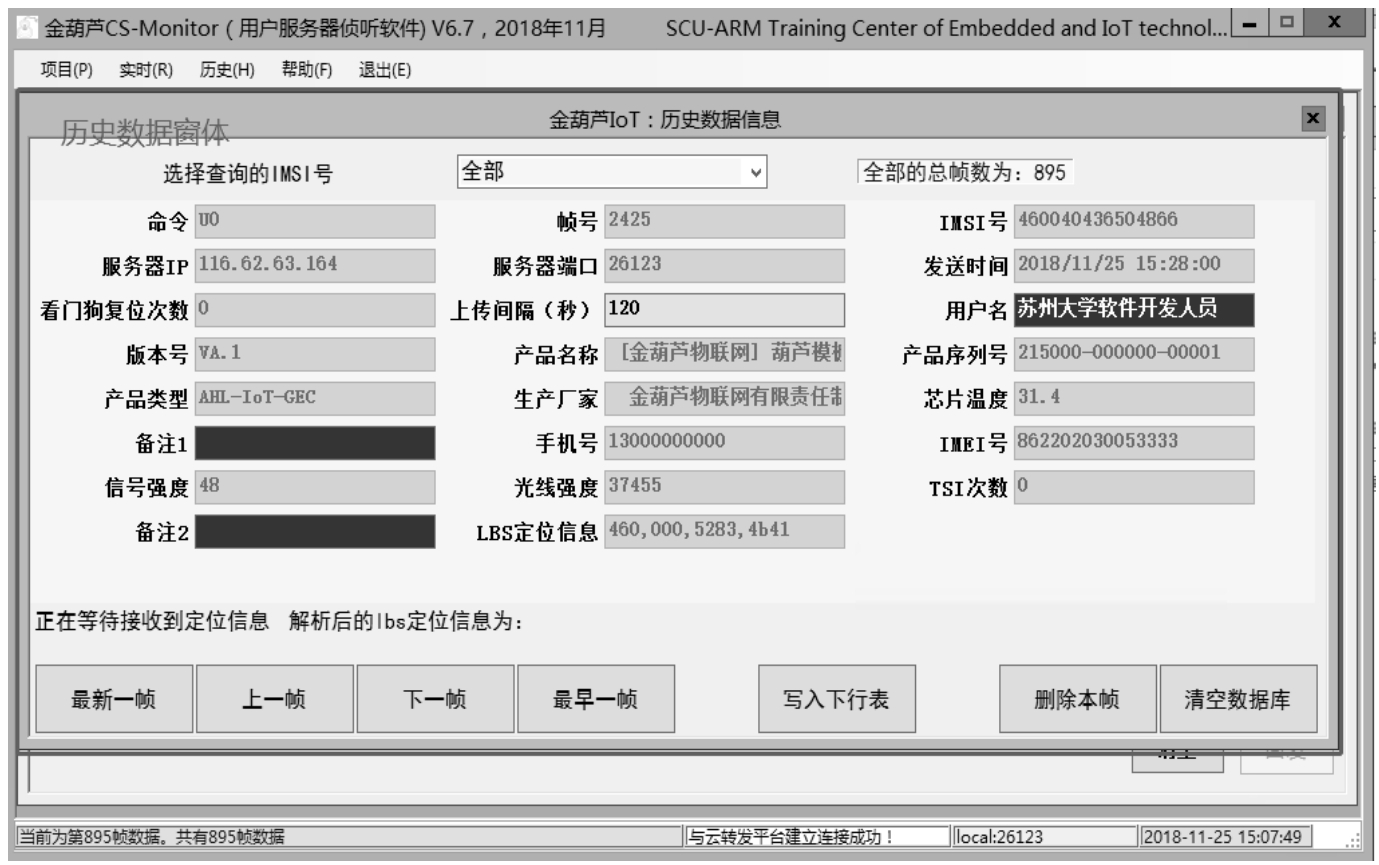Close the CS-Monitor main window
Viewport: 1379px width, 865px height.
(1335, 21)
